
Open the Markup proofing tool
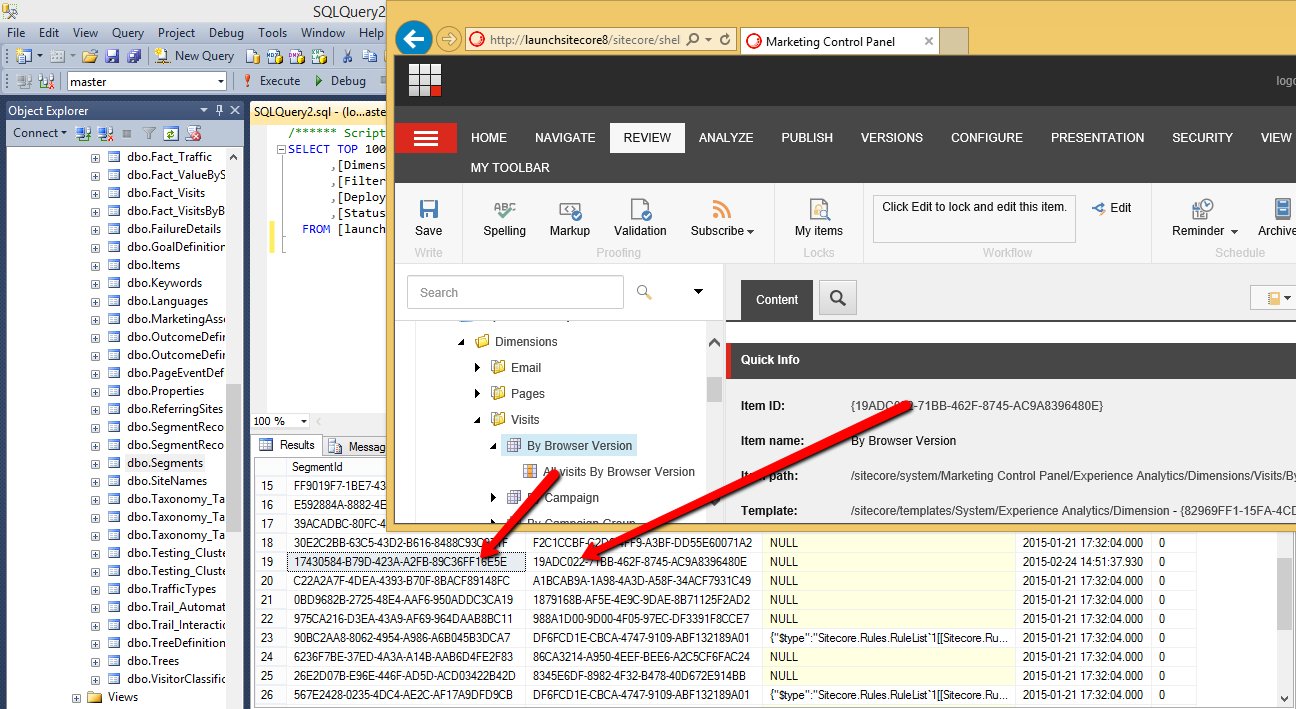click(x=569, y=218)
